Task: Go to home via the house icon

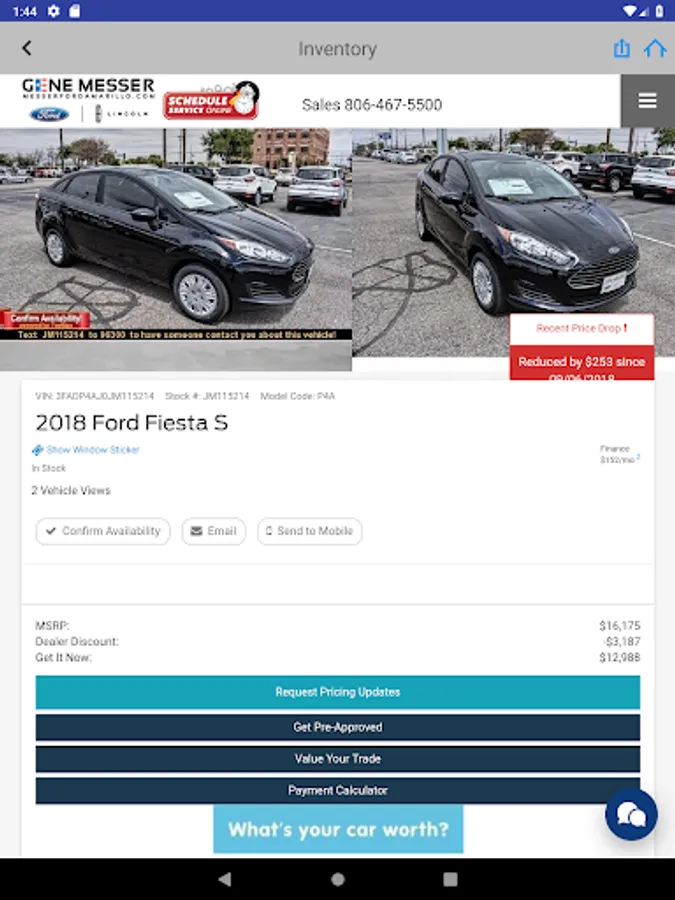Action: coord(655,48)
